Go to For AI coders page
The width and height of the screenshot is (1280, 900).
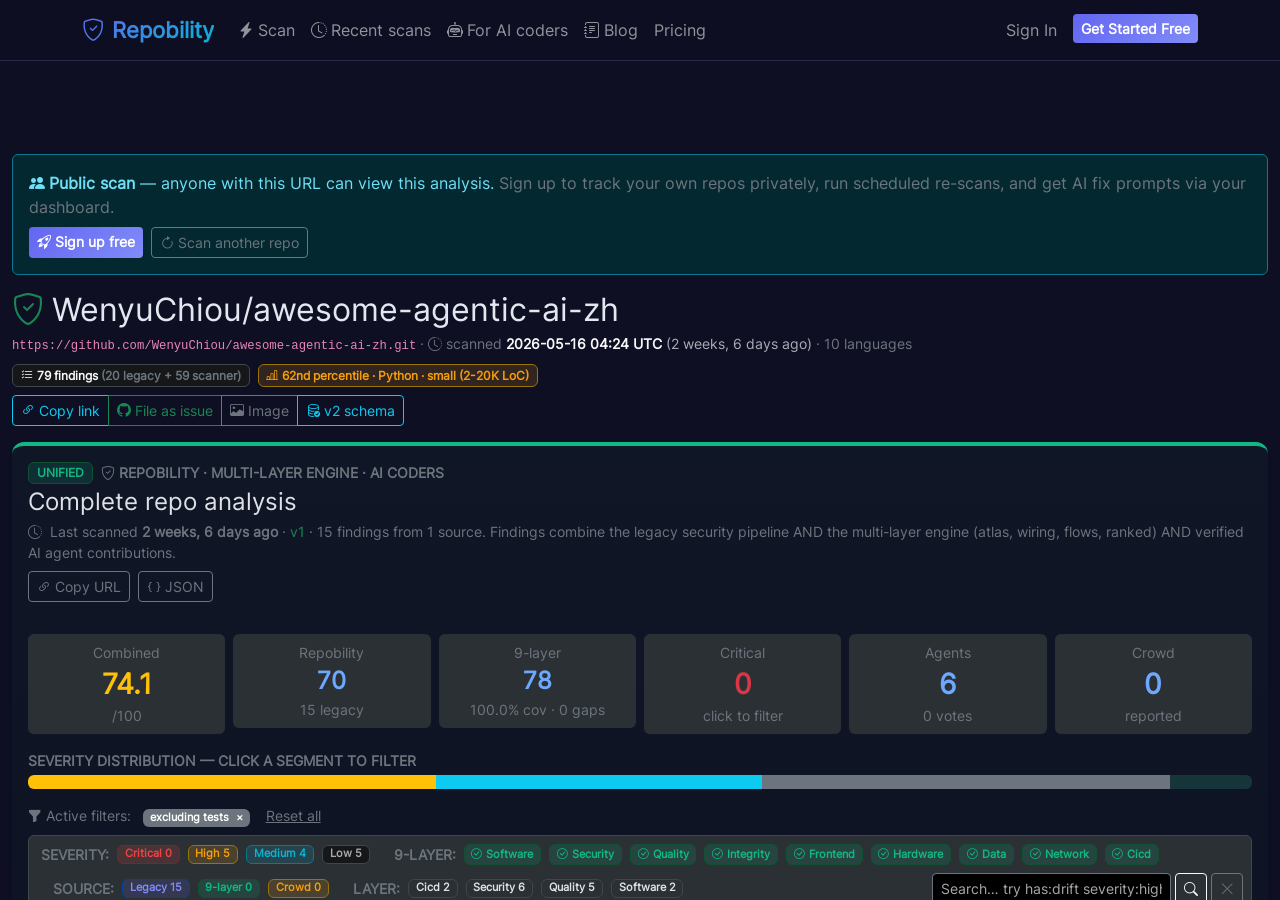coord(507,30)
